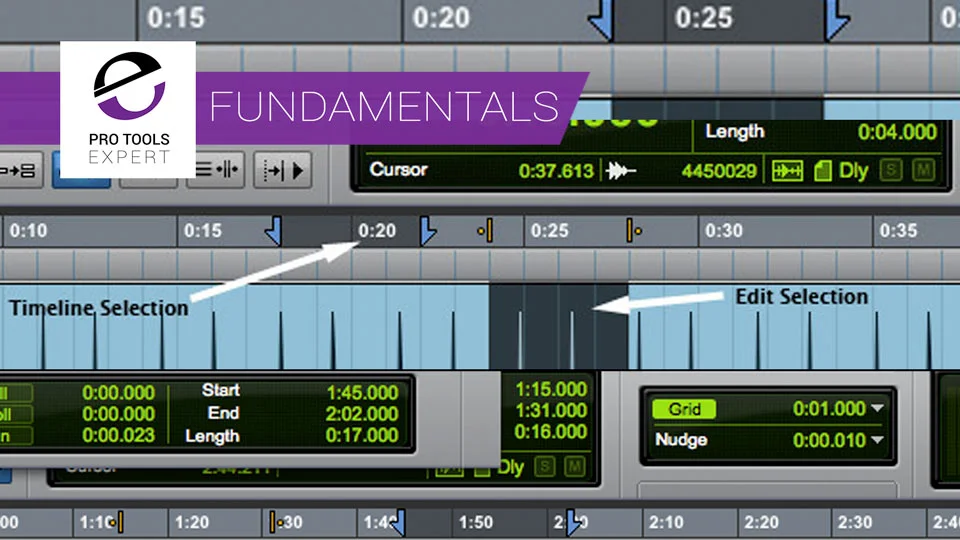This screenshot has width=960, height=540.
Task: Click the Length value 0:04.000
Action: [897, 132]
